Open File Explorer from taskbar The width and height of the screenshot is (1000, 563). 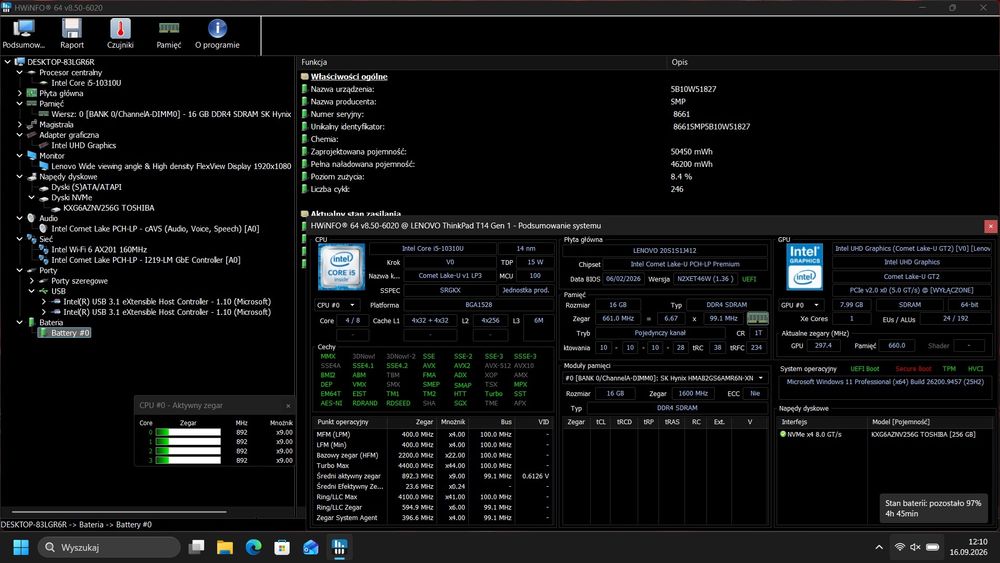[224, 548]
